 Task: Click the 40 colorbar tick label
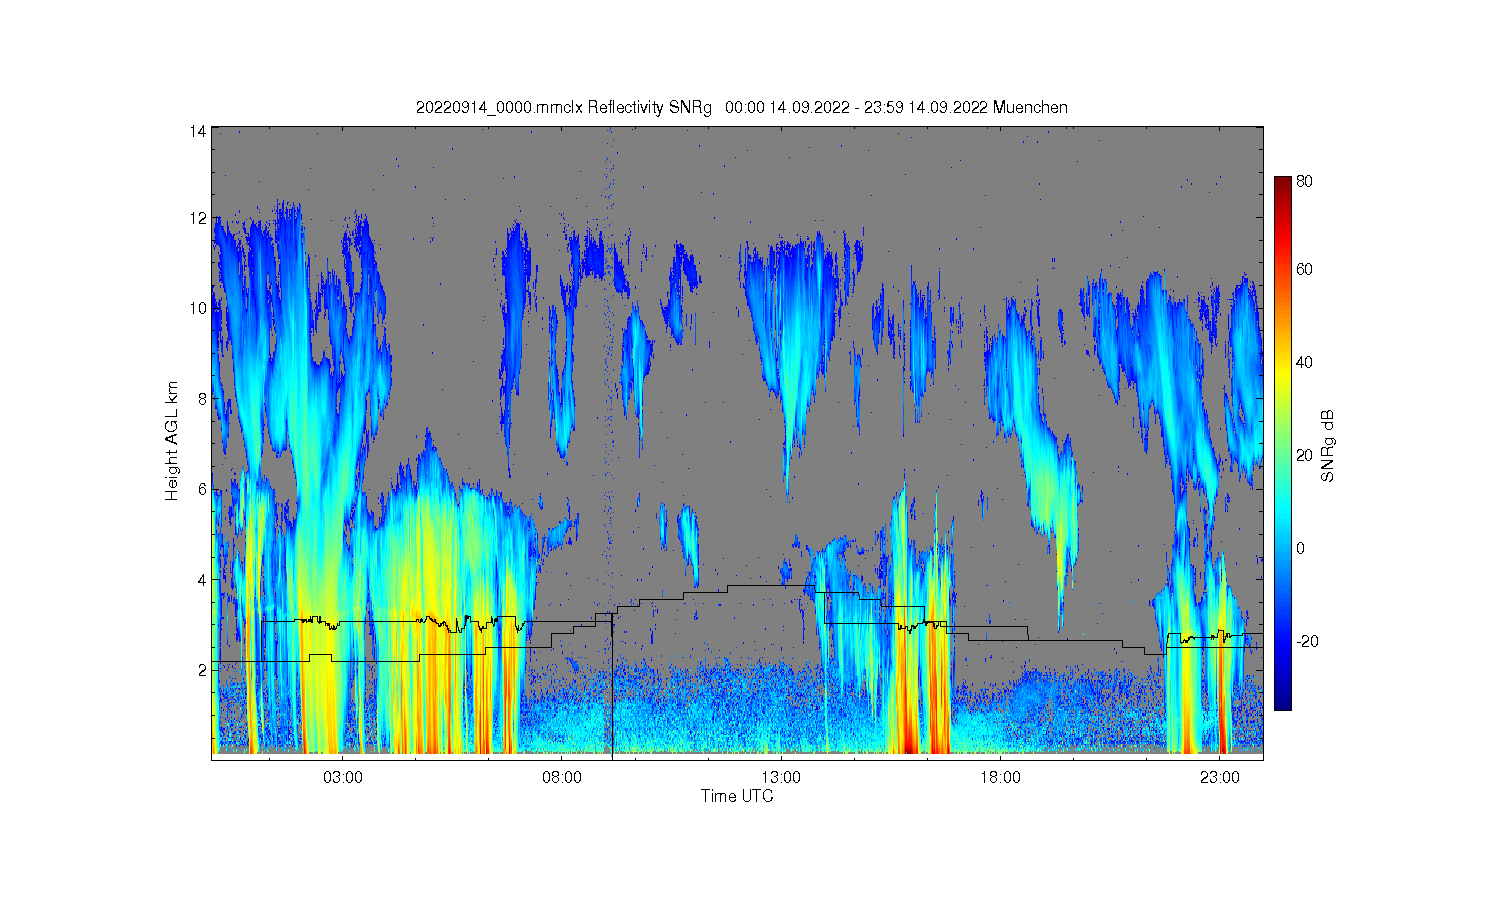[1304, 362]
